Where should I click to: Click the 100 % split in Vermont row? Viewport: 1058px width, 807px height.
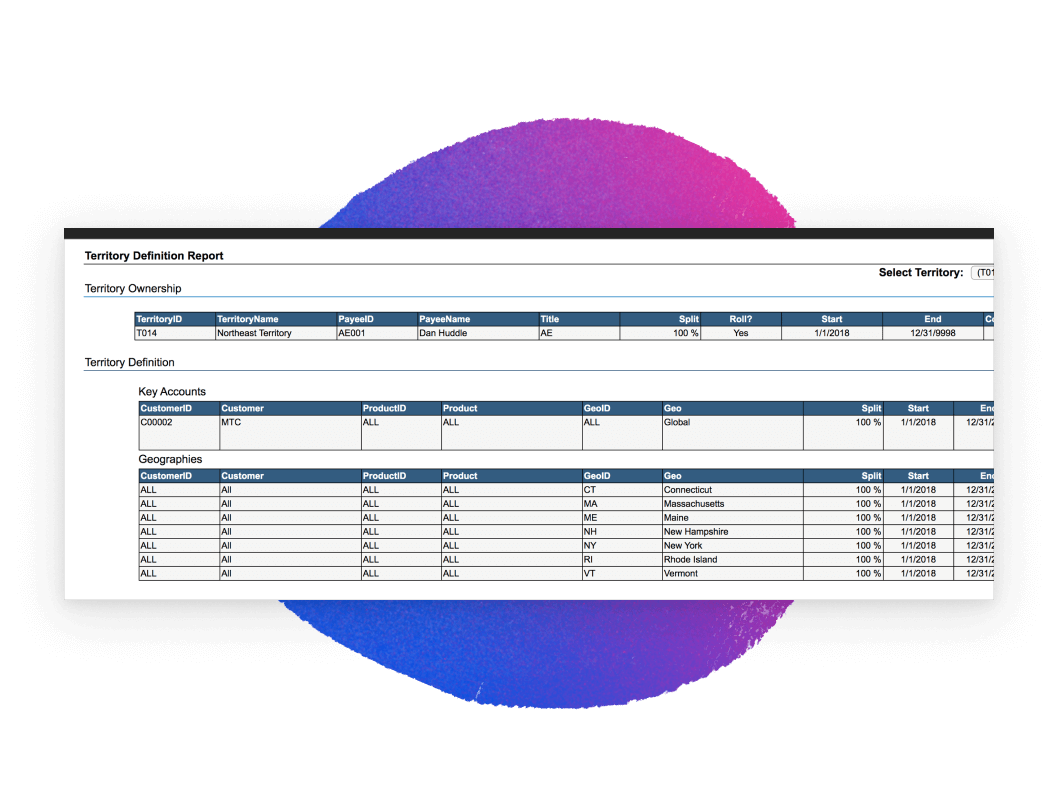coord(843,574)
